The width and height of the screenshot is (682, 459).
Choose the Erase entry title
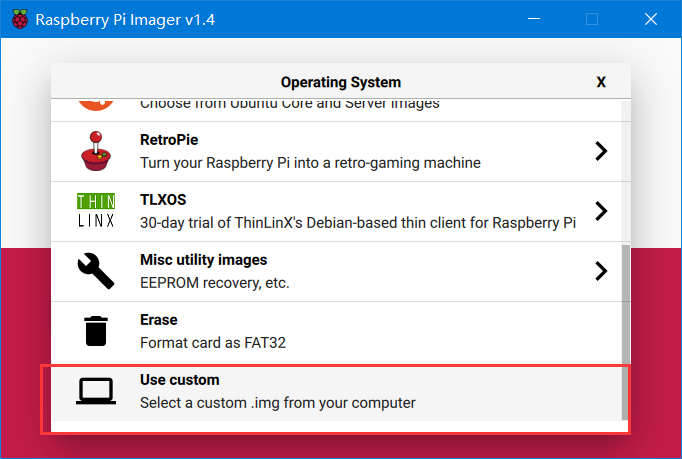coord(159,320)
